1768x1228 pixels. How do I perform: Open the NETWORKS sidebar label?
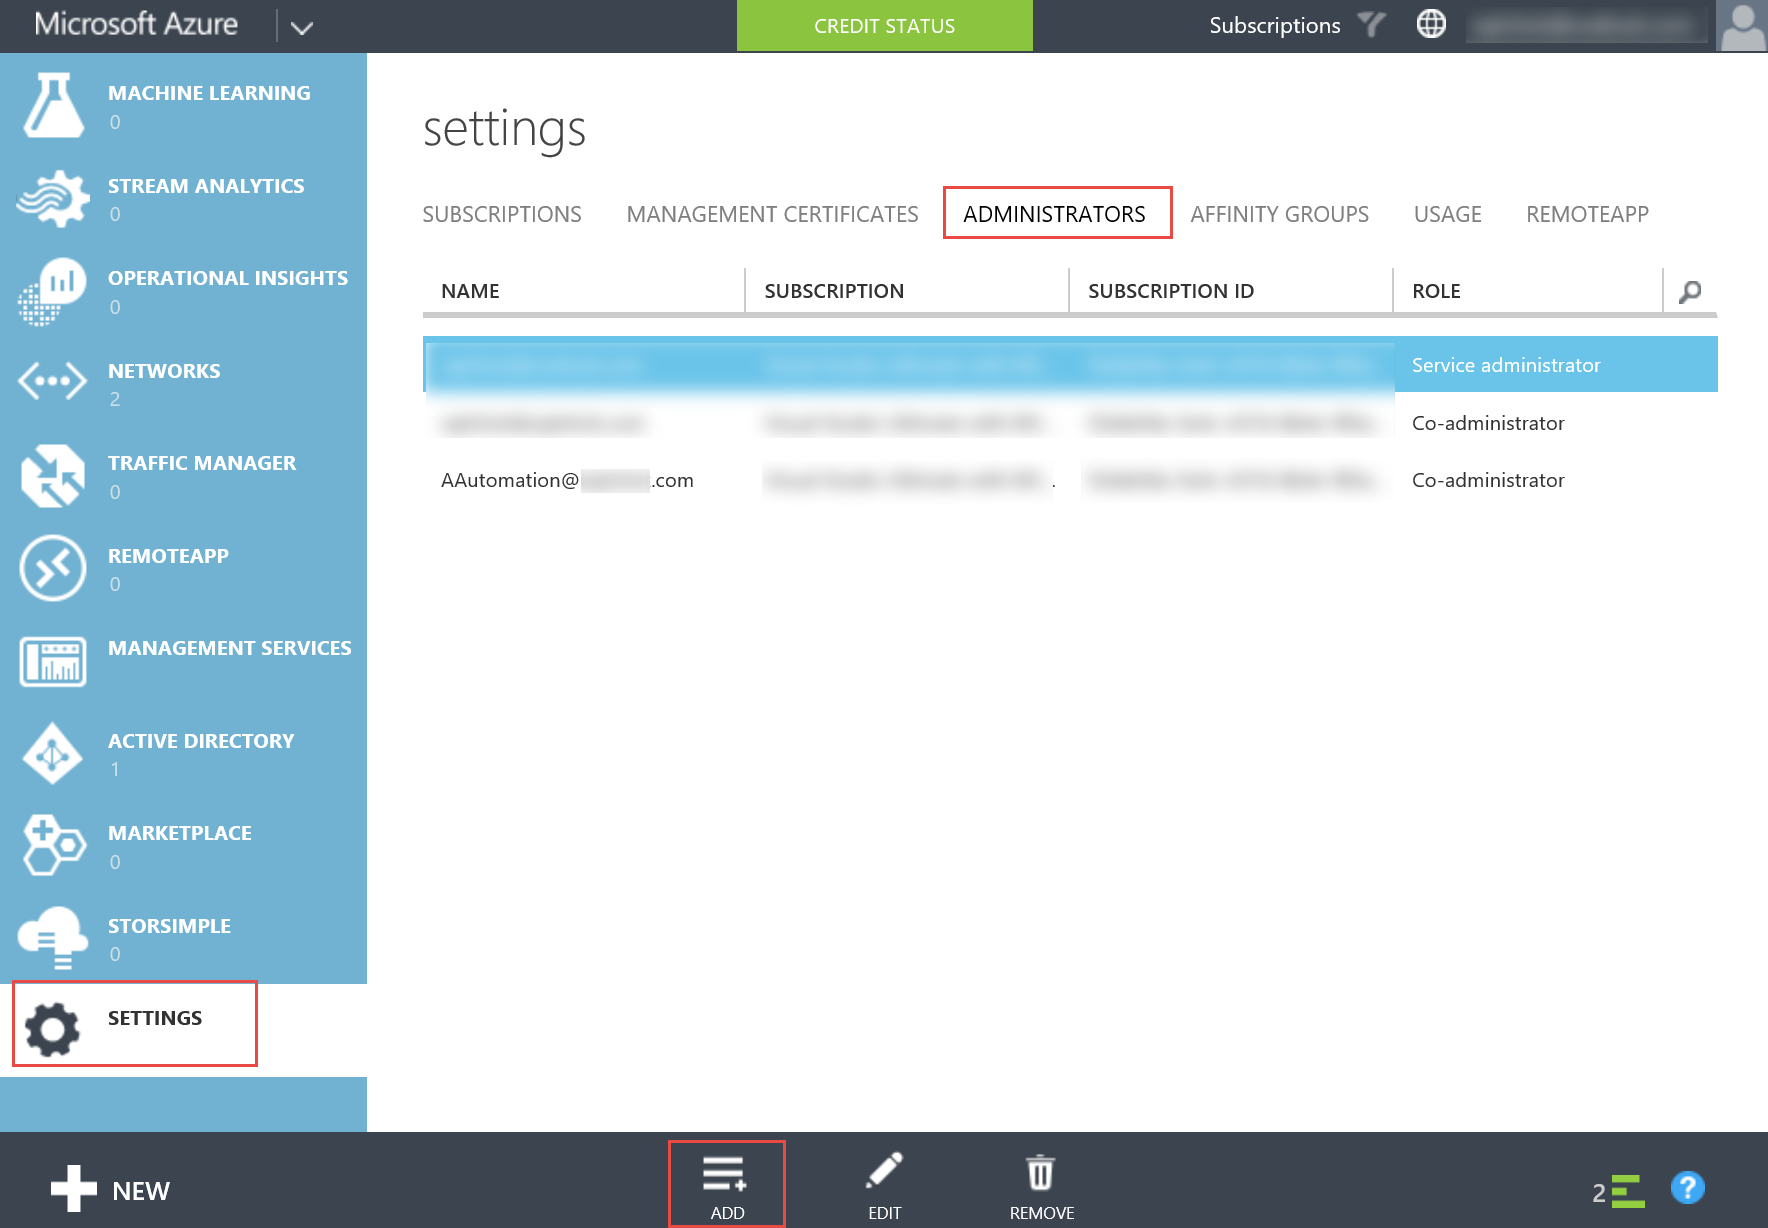pyautogui.click(x=164, y=371)
